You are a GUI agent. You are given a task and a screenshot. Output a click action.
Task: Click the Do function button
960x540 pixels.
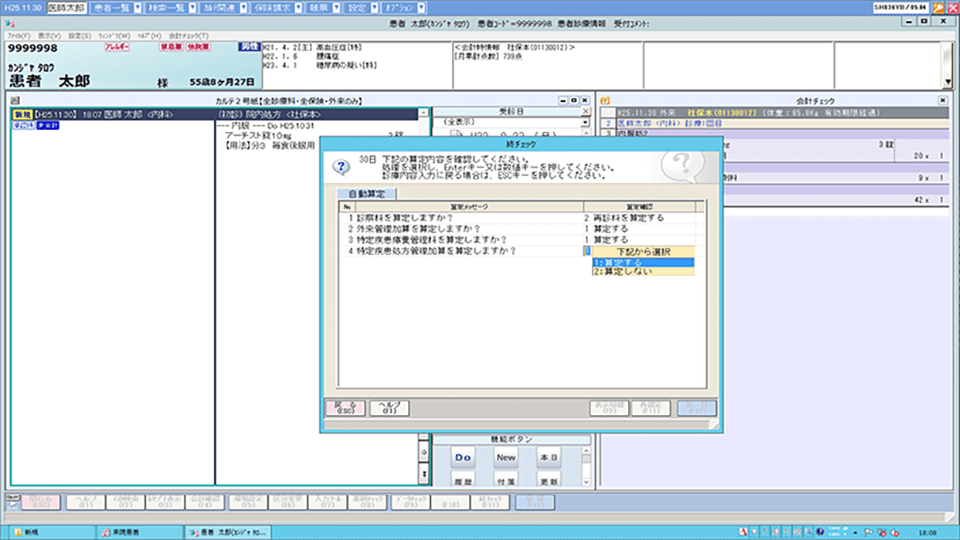pos(463,457)
